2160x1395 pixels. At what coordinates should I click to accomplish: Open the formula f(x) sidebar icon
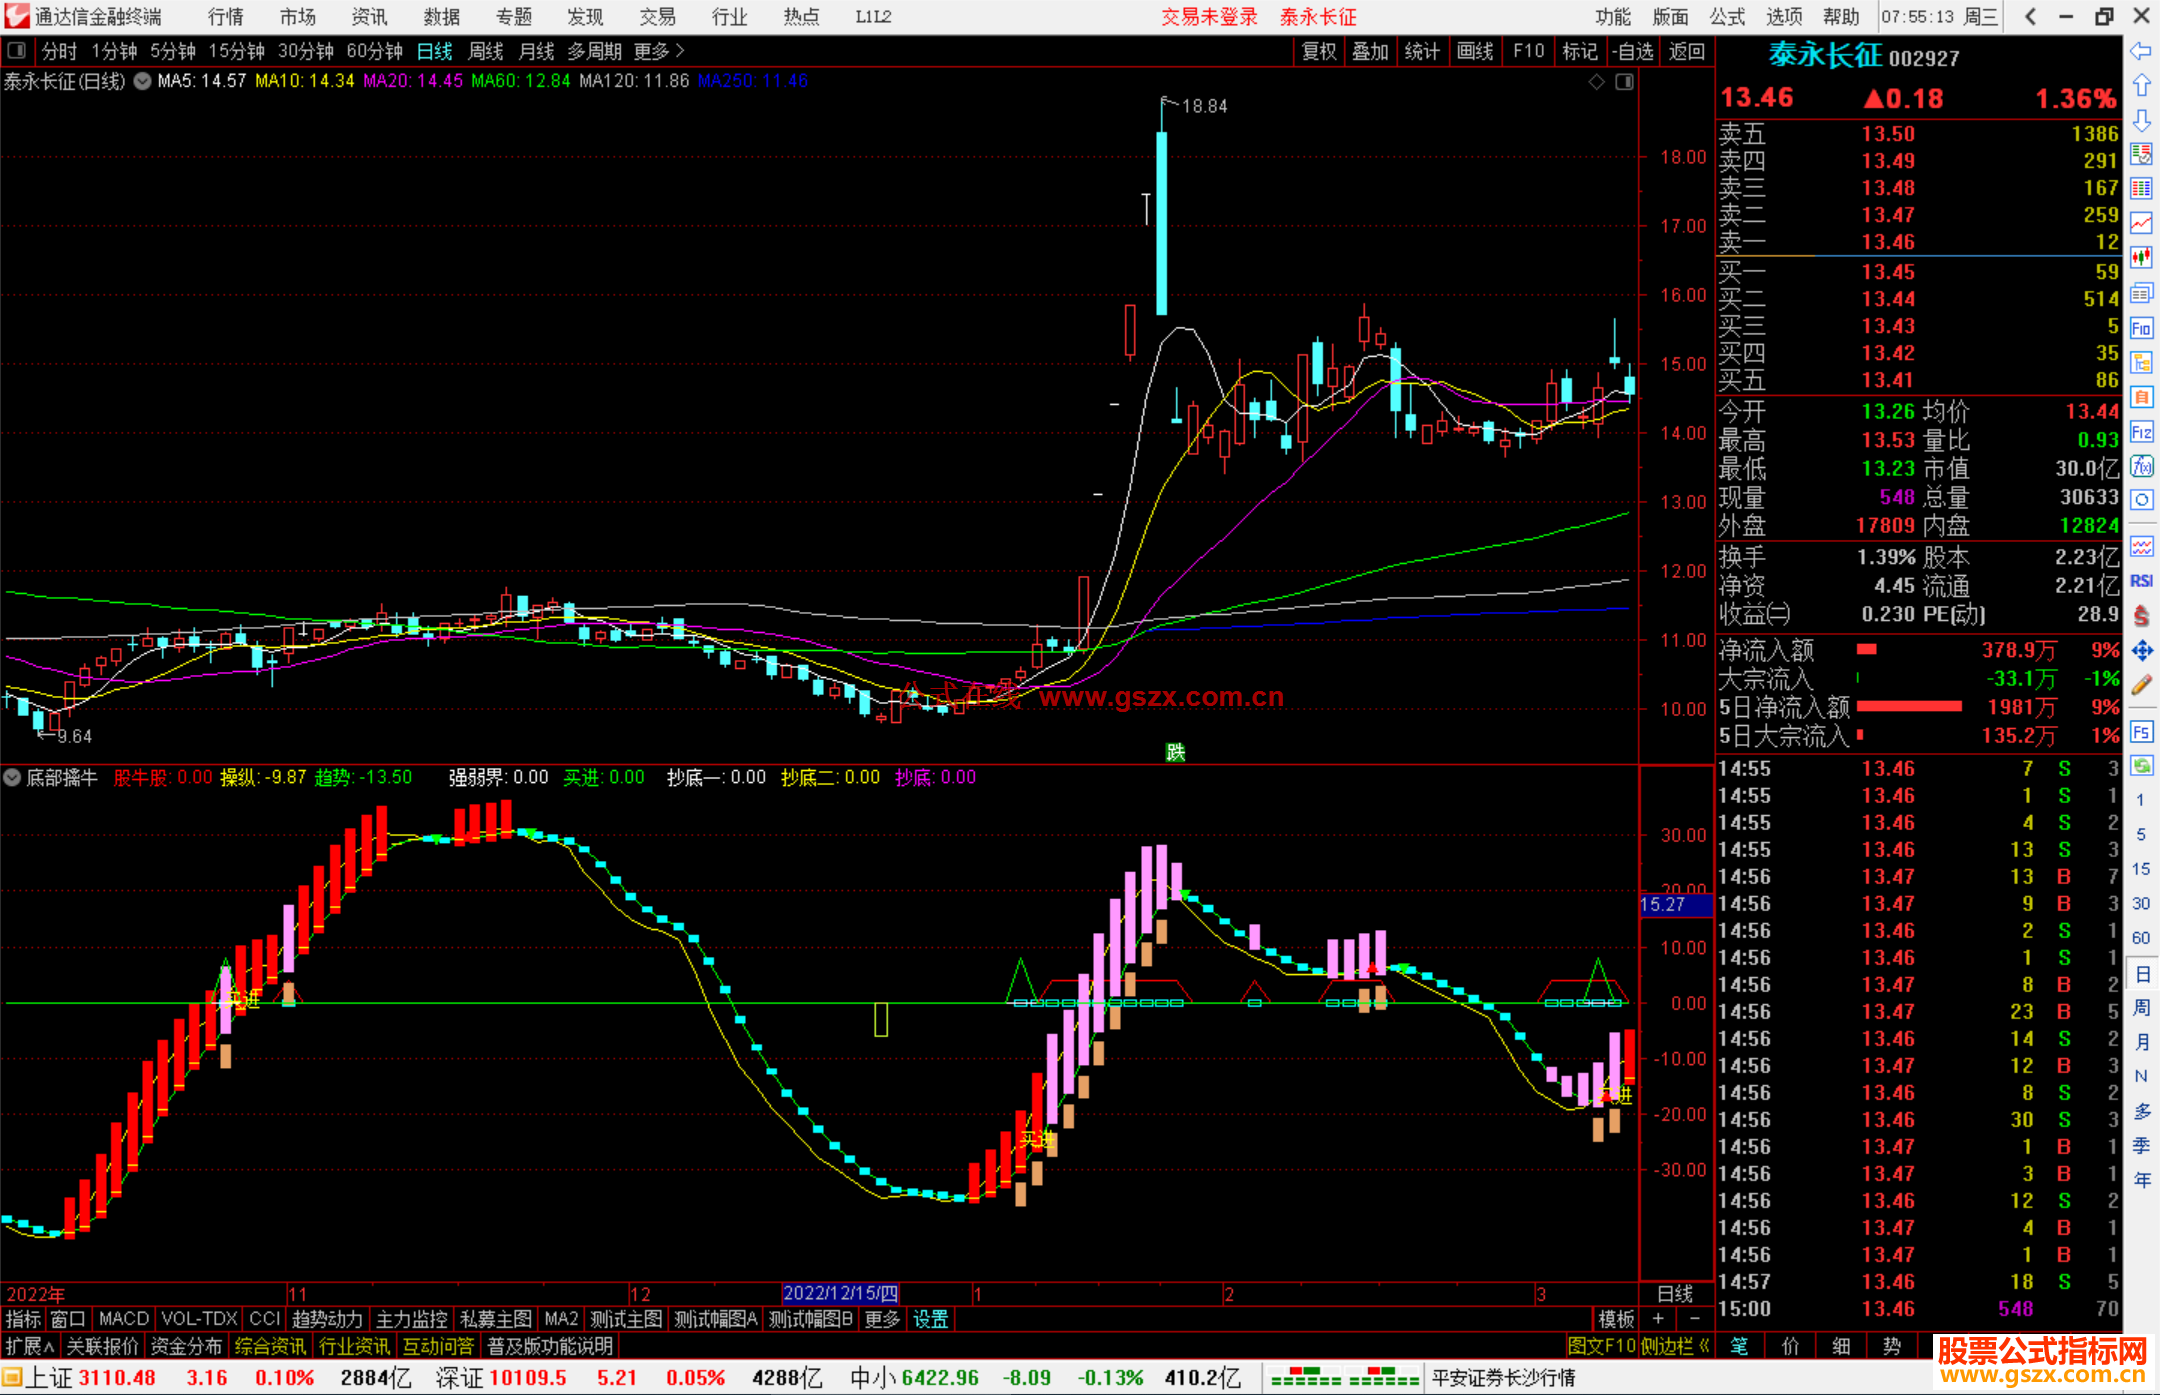pyautogui.click(x=2141, y=466)
